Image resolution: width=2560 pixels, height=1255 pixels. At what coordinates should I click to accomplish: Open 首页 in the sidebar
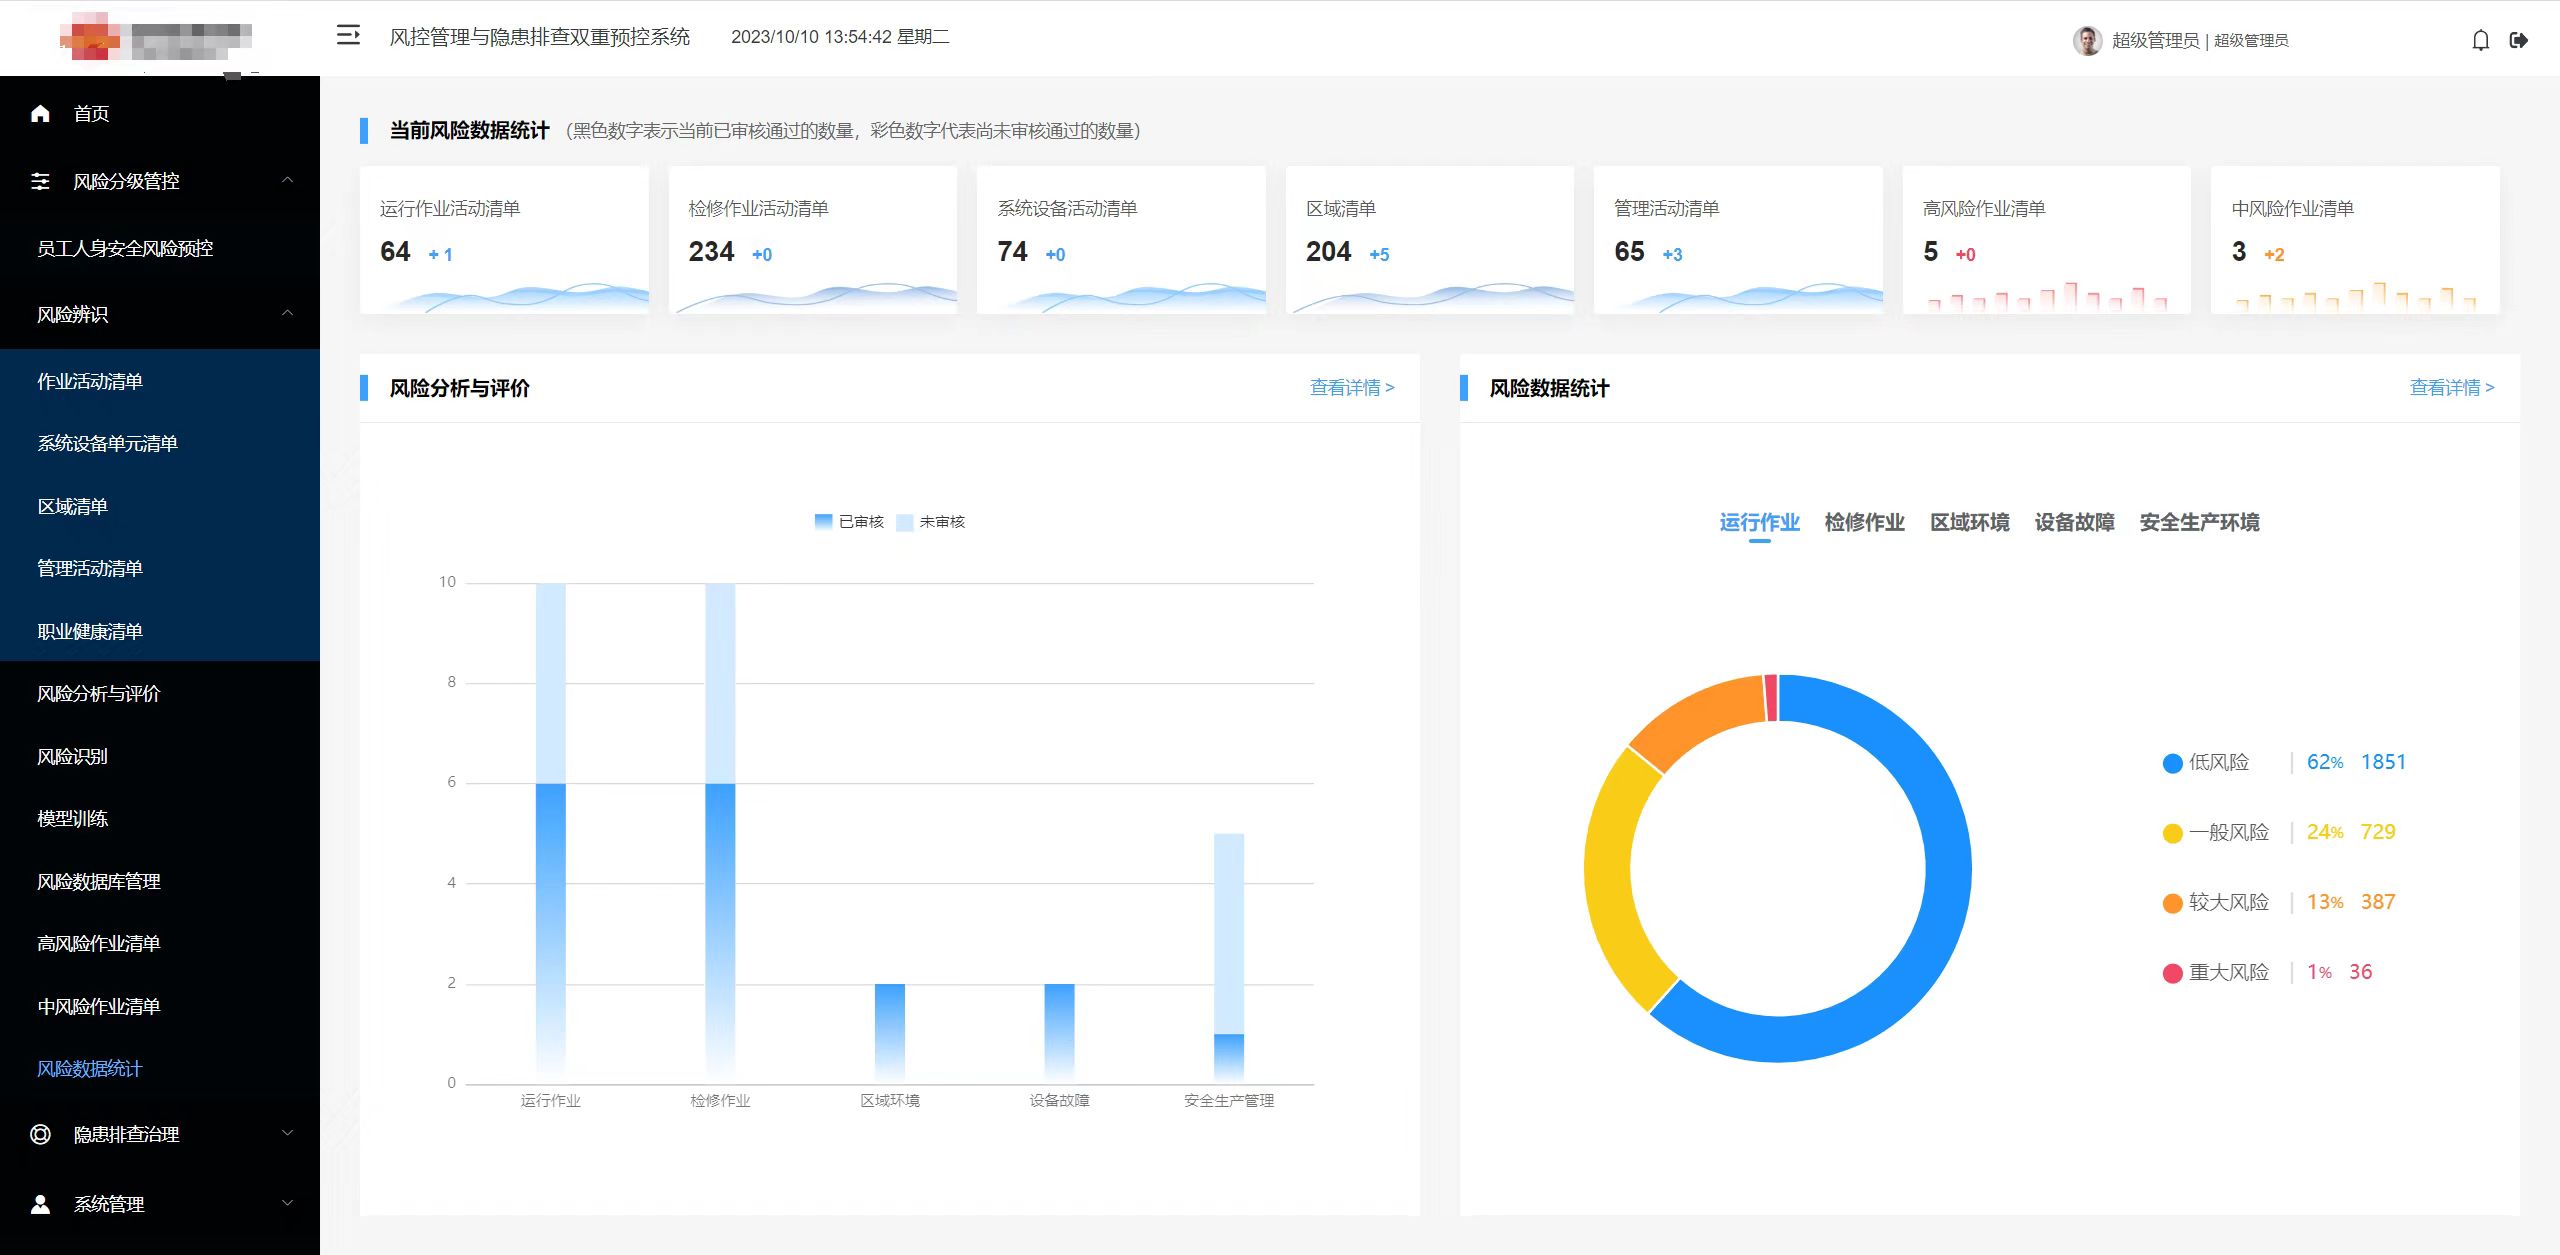pos(160,113)
